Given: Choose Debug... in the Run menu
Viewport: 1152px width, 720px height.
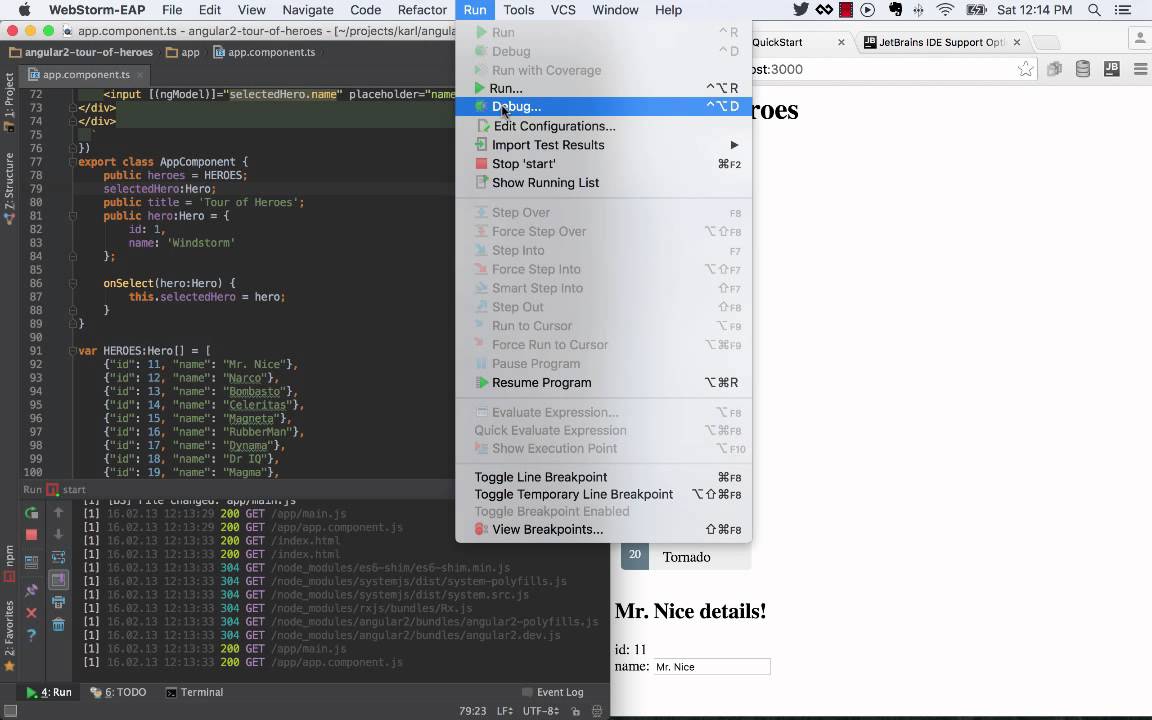Looking at the screenshot, I should pos(604,107).
